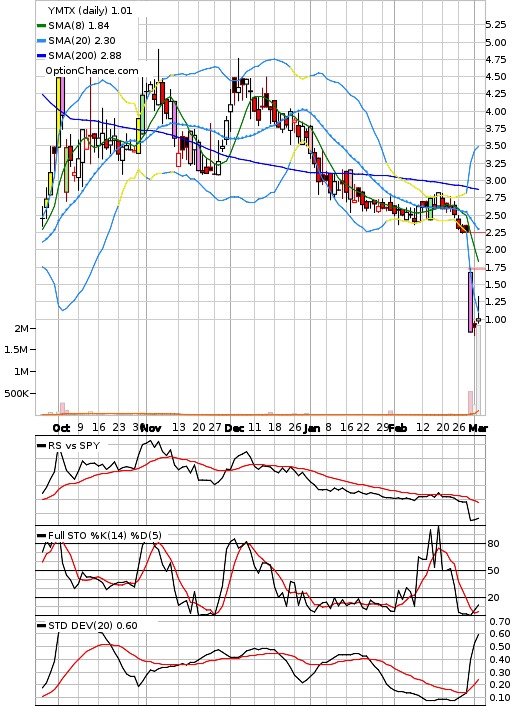Click the STD DEV(20) 0.60 label
This screenshot has width=526, height=706.
coord(92,625)
